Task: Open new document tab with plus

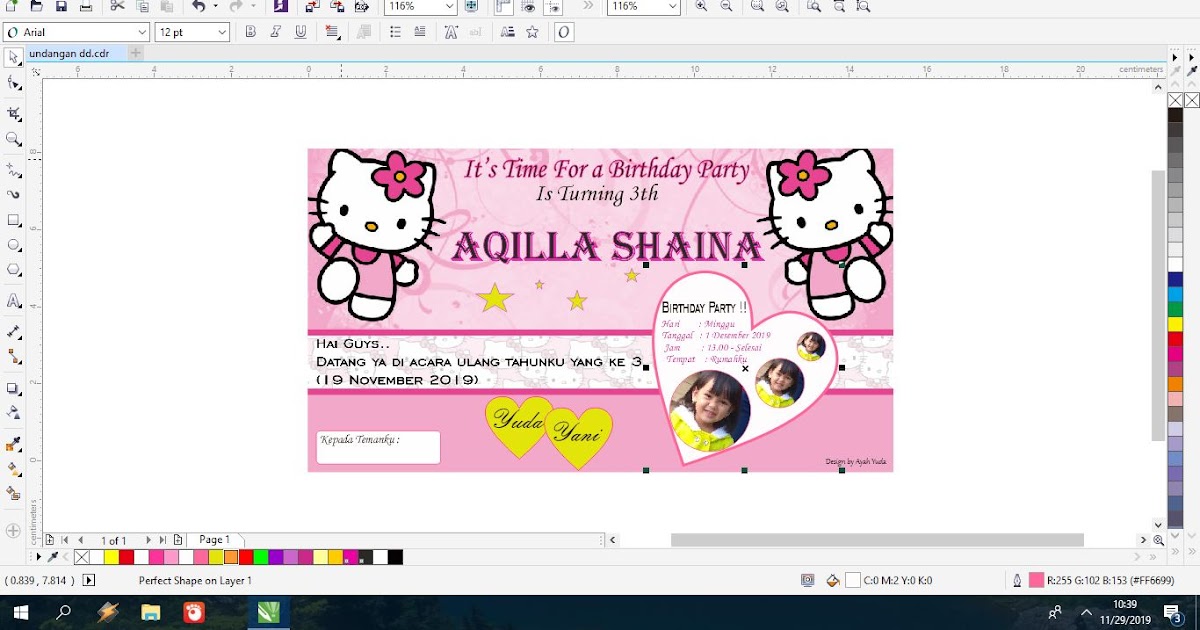Action: 135,53
